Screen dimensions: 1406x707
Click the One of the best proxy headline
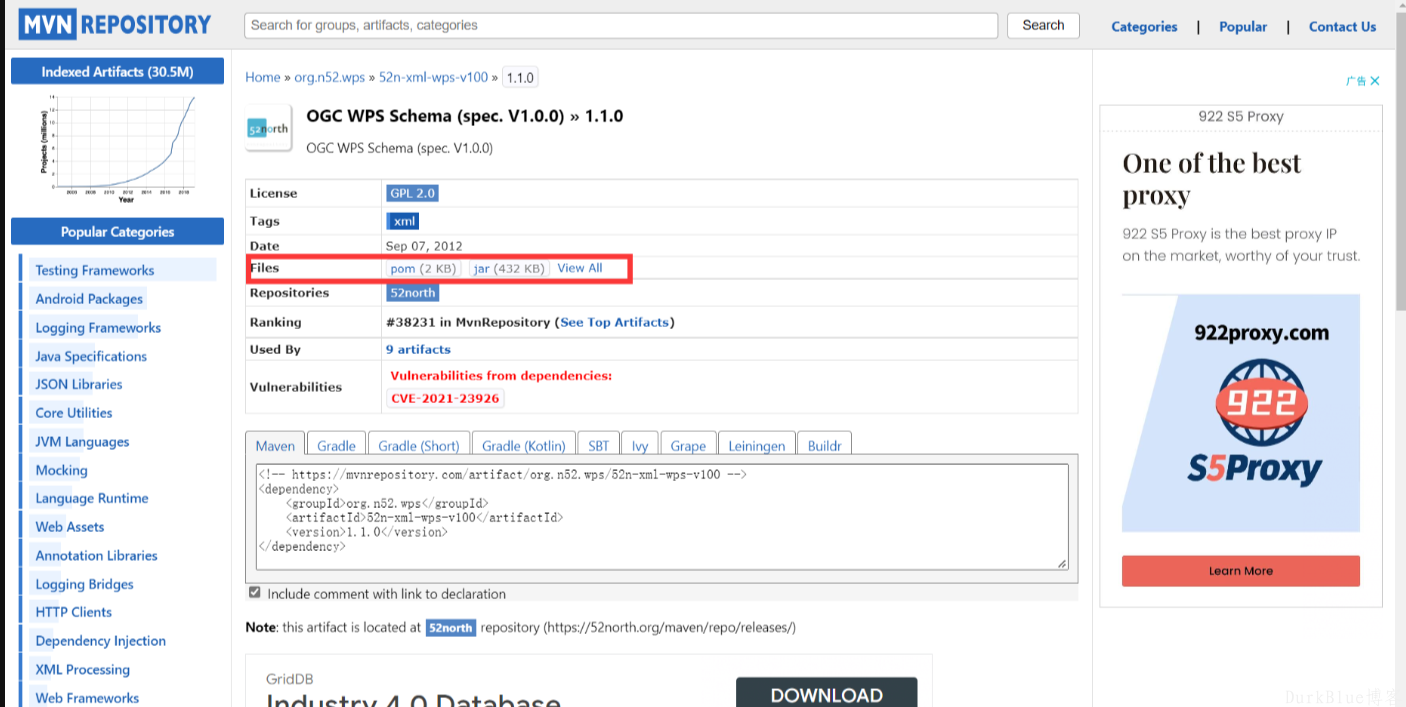[x=1212, y=179]
